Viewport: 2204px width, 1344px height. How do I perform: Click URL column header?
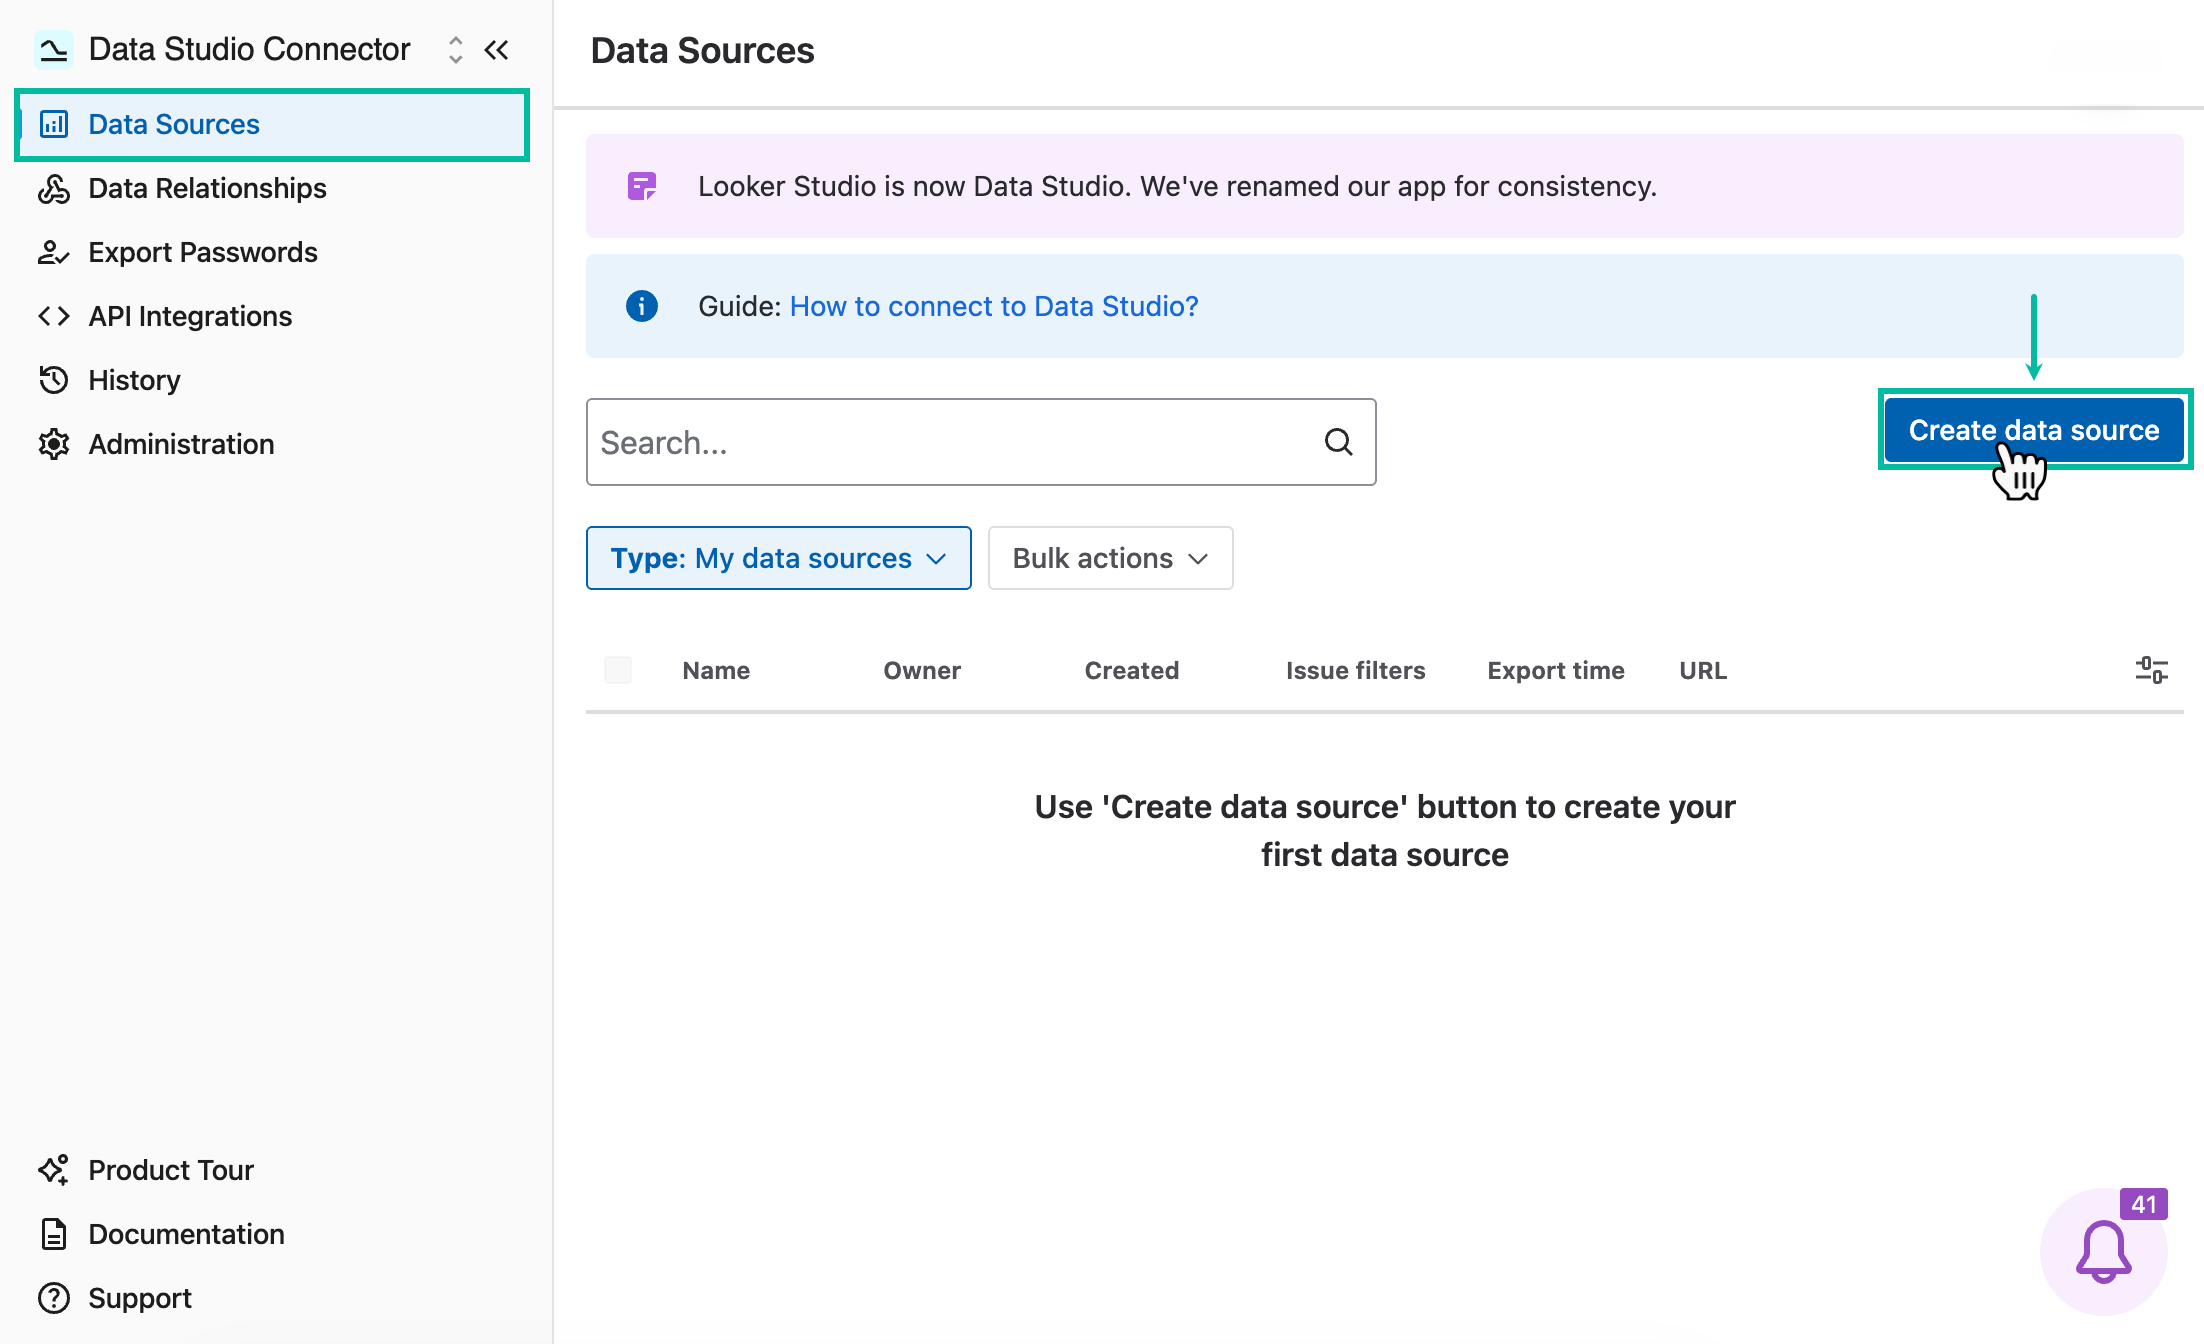[x=1703, y=671]
